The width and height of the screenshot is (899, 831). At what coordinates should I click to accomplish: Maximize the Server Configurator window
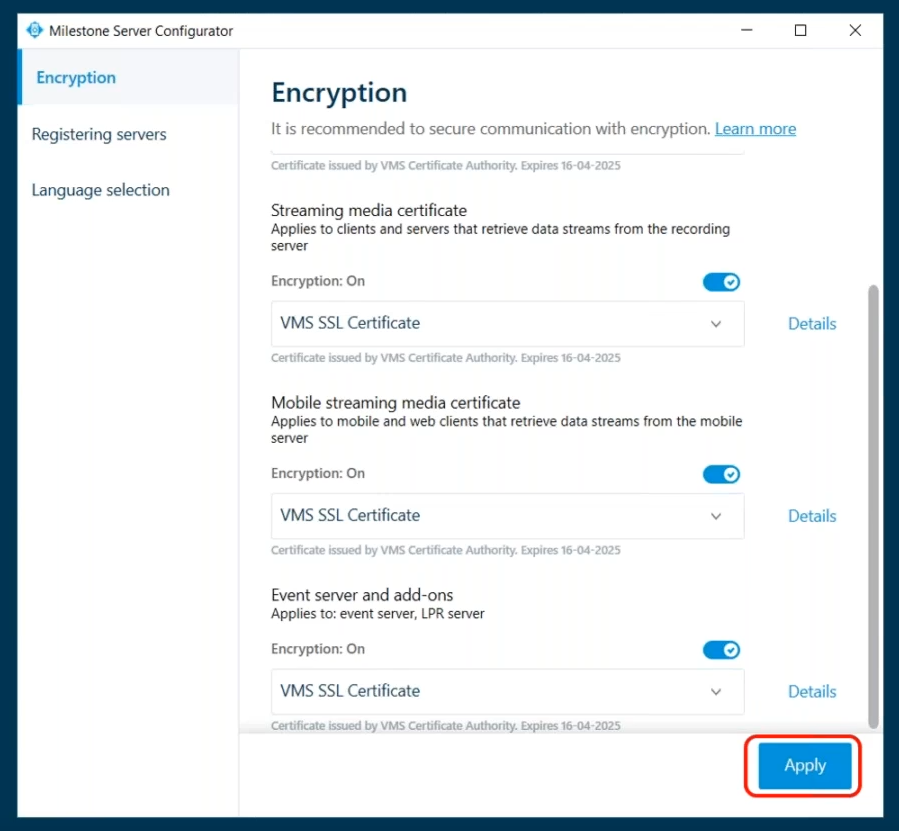800,31
